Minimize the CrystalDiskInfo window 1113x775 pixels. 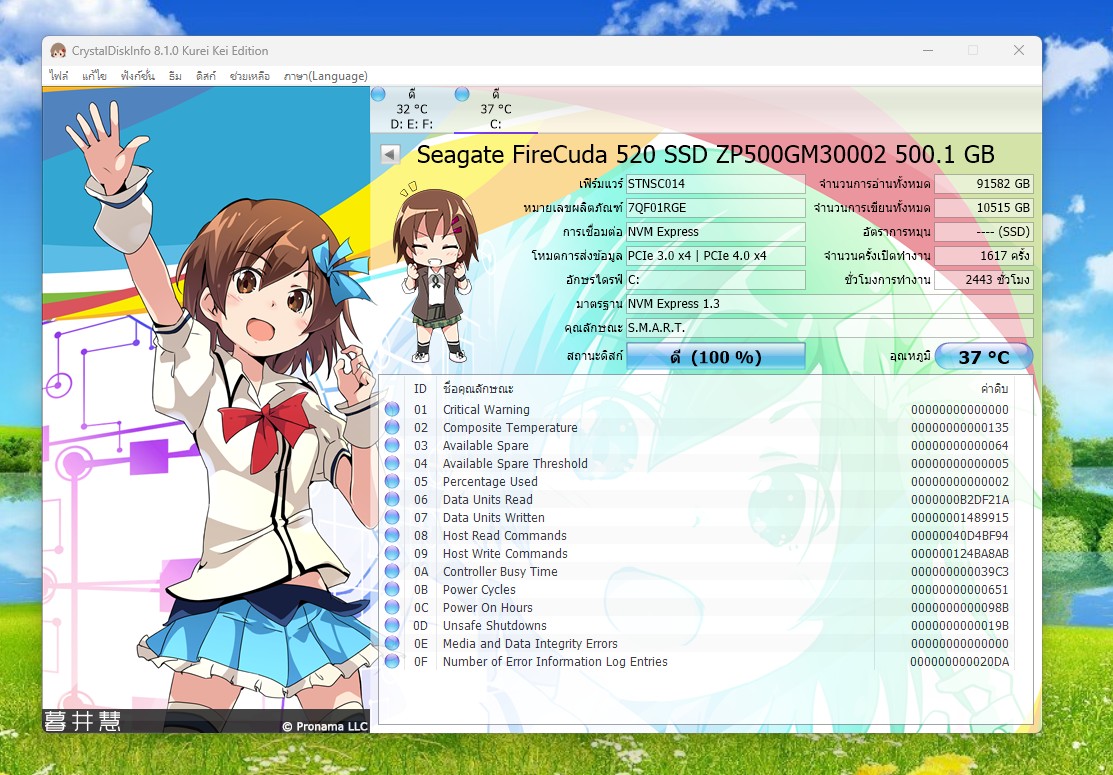click(x=928, y=50)
